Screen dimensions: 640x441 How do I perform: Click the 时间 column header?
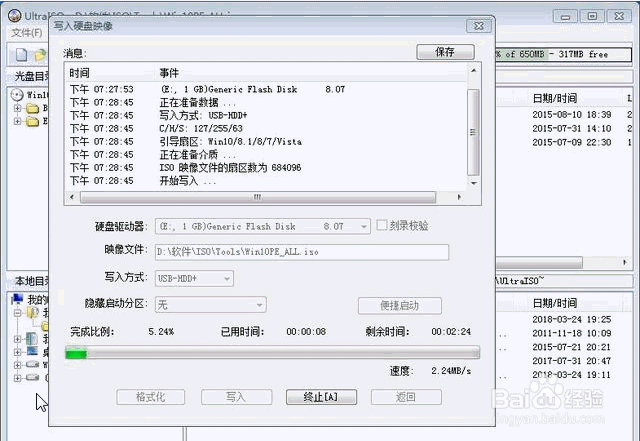point(79,73)
